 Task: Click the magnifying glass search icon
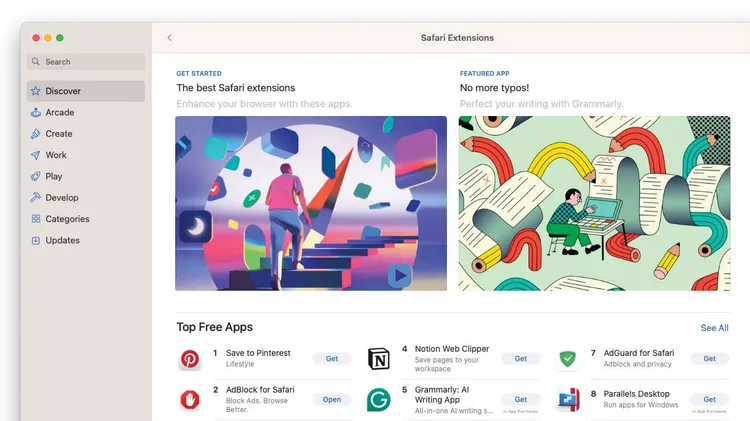pos(35,62)
